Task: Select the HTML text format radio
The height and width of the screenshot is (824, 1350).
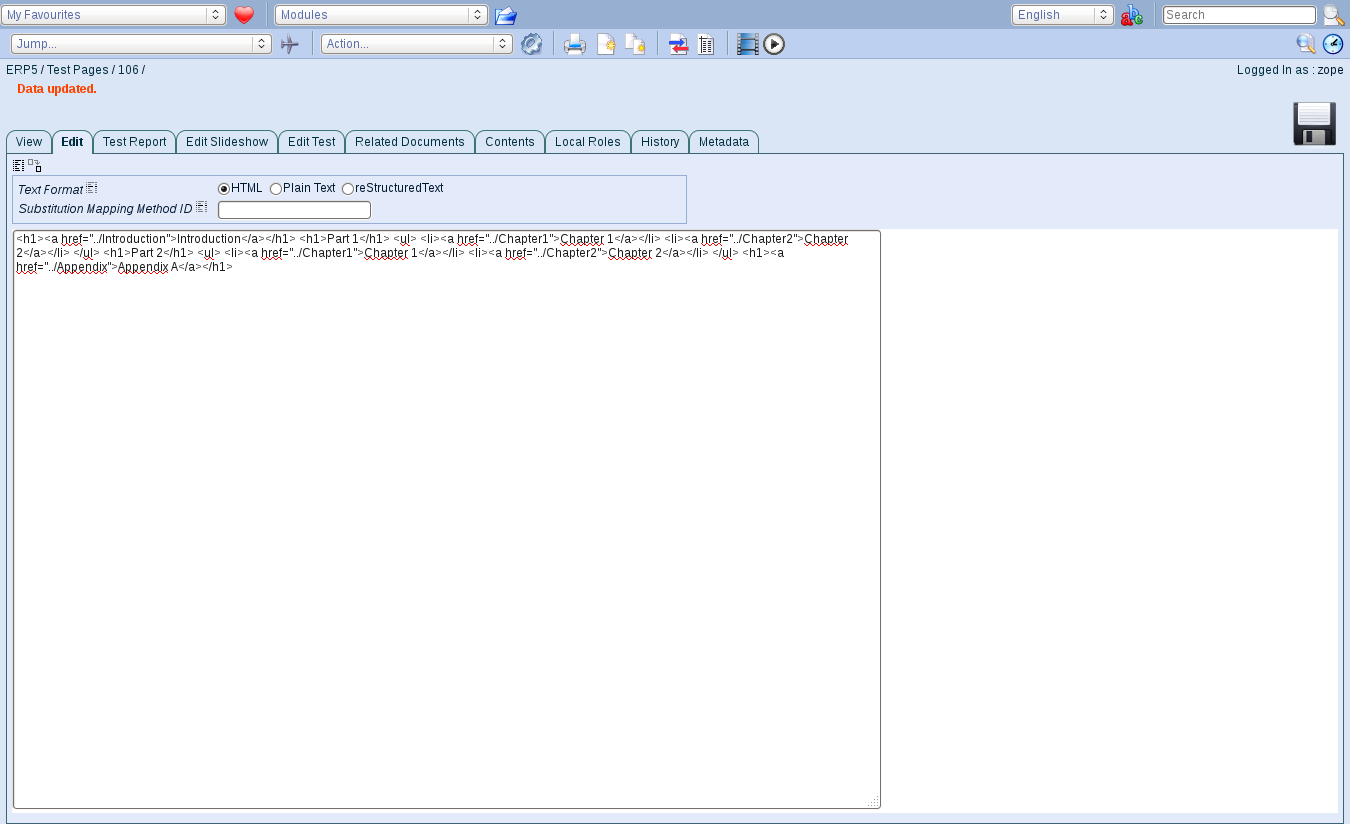Action: pyautogui.click(x=224, y=189)
